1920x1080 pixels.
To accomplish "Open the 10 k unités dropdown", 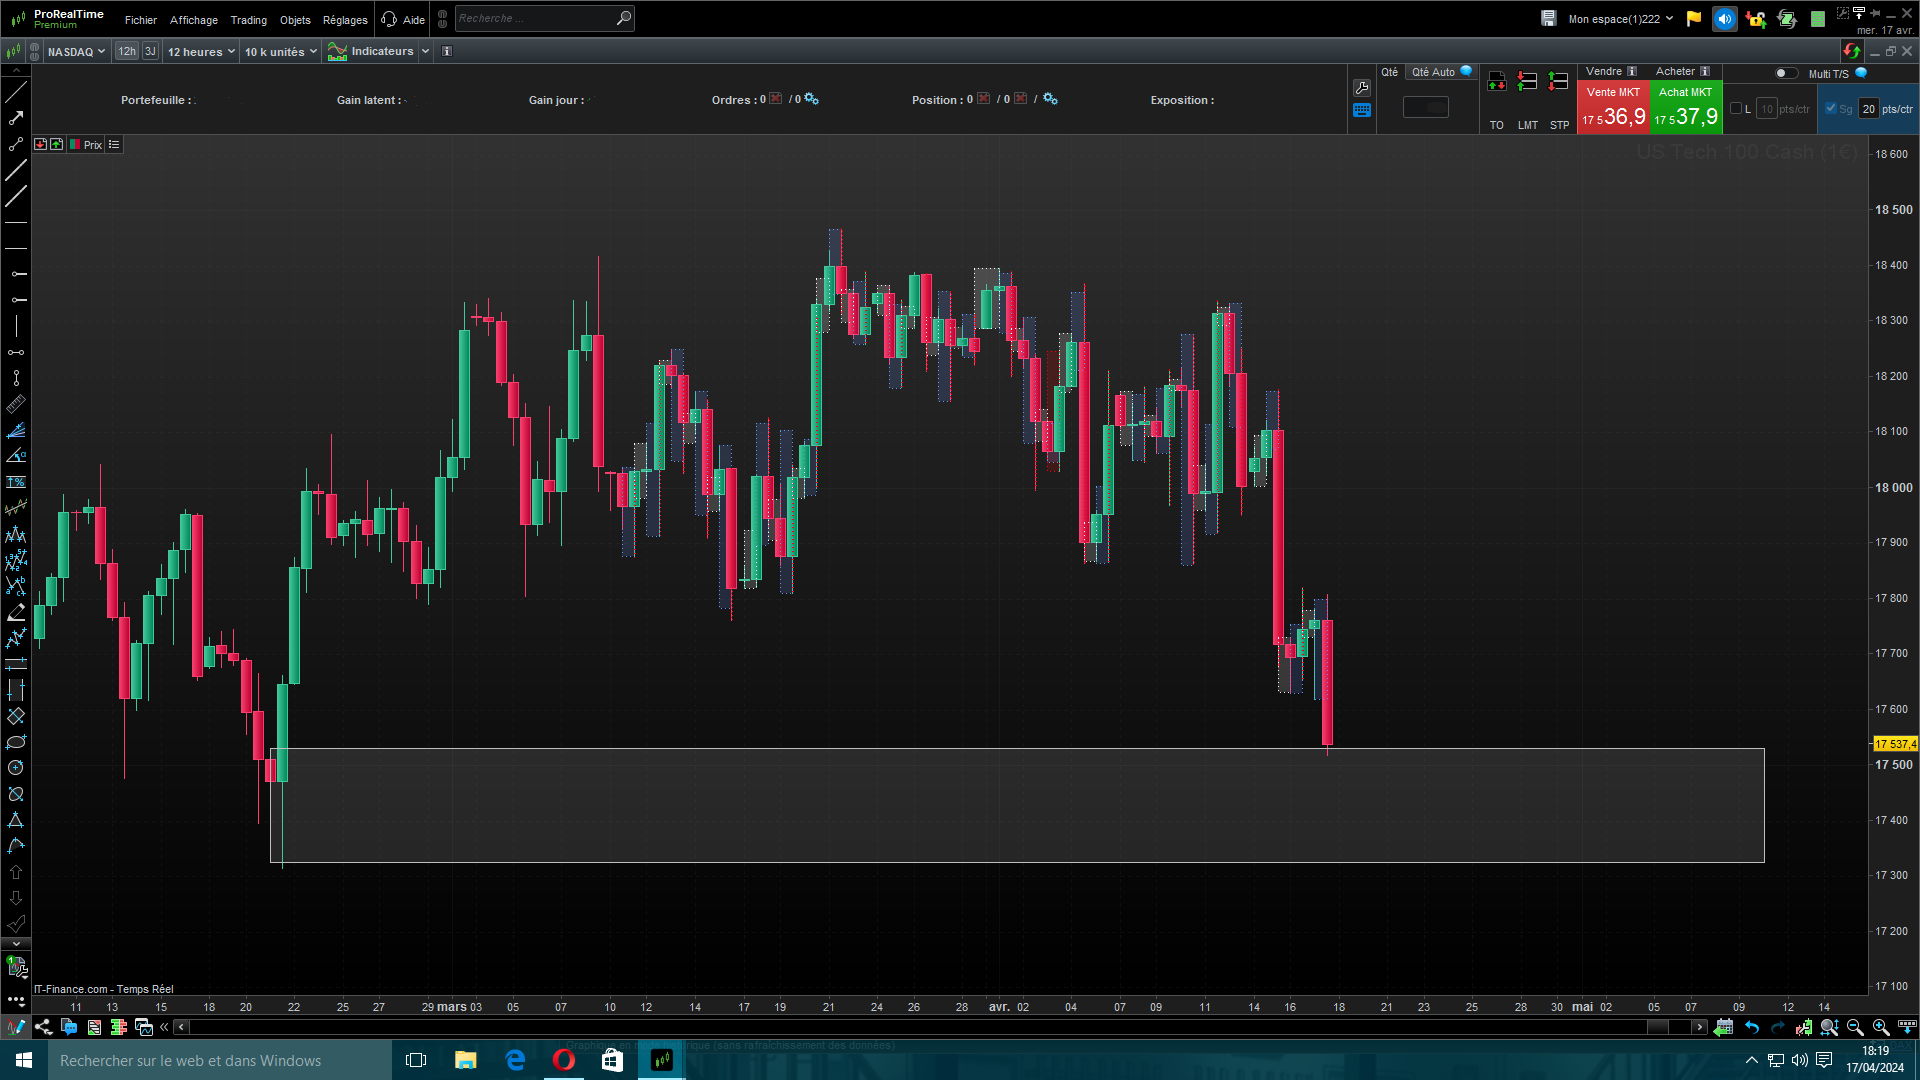I will [x=281, y=52].
